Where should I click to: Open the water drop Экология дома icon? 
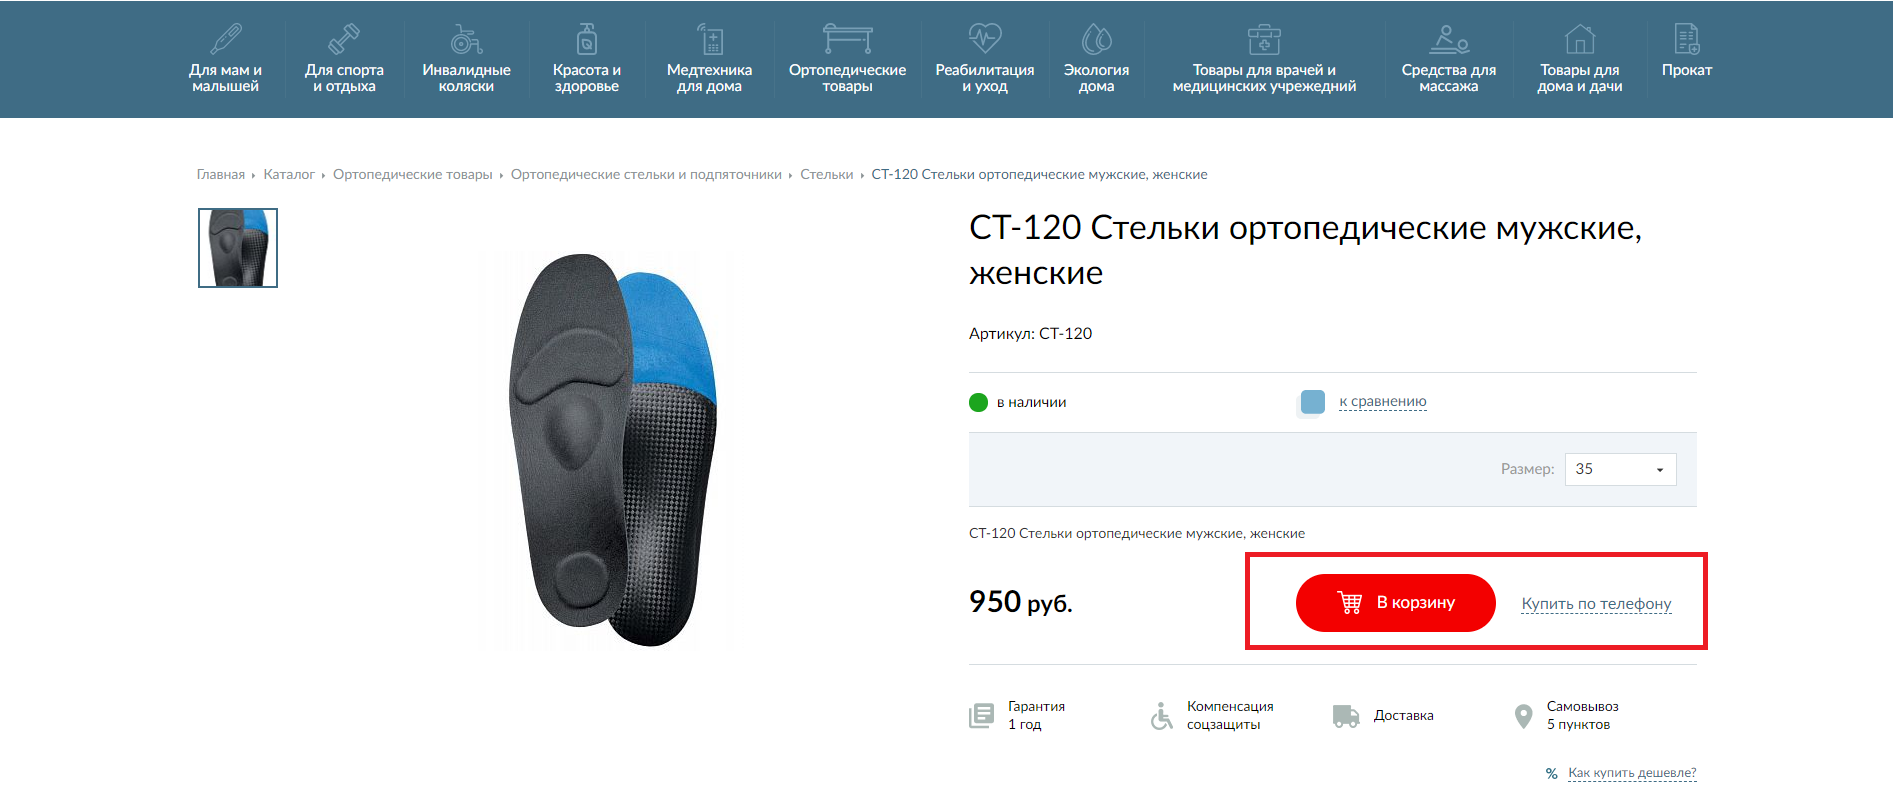coord(1096,39)
